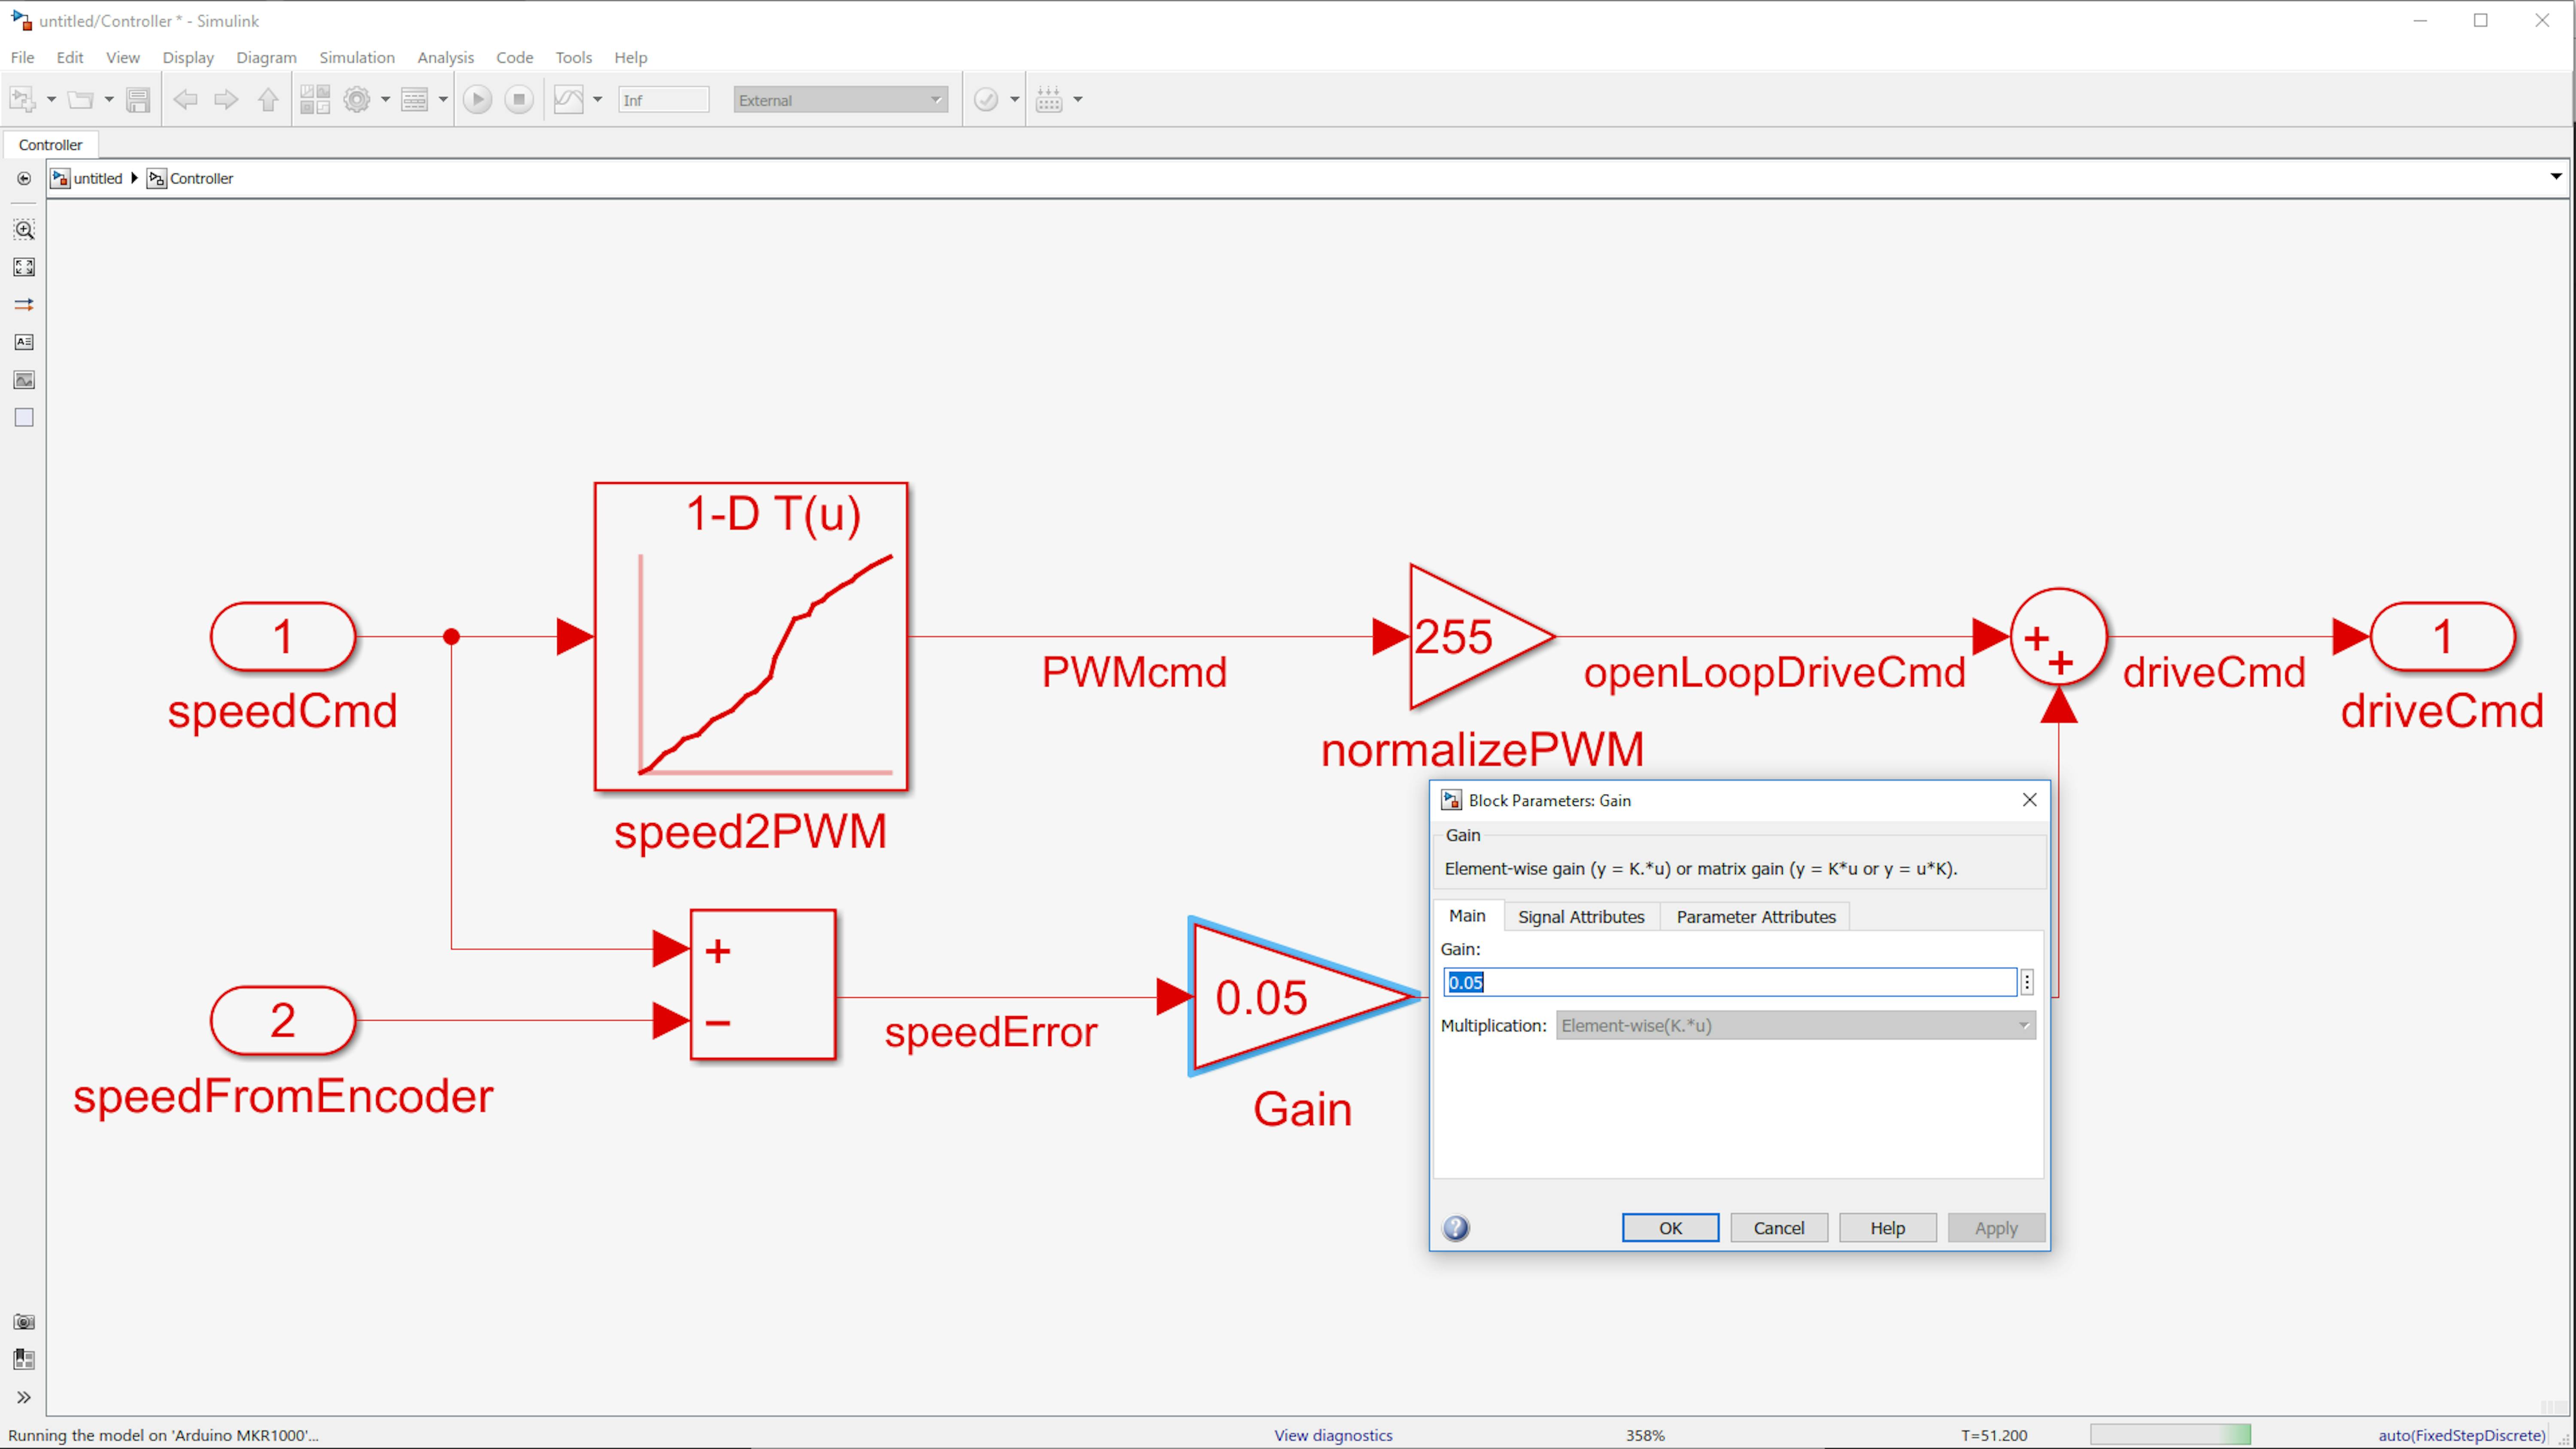
Task: Click the Run simulation play button
Action: pos(478,100)
